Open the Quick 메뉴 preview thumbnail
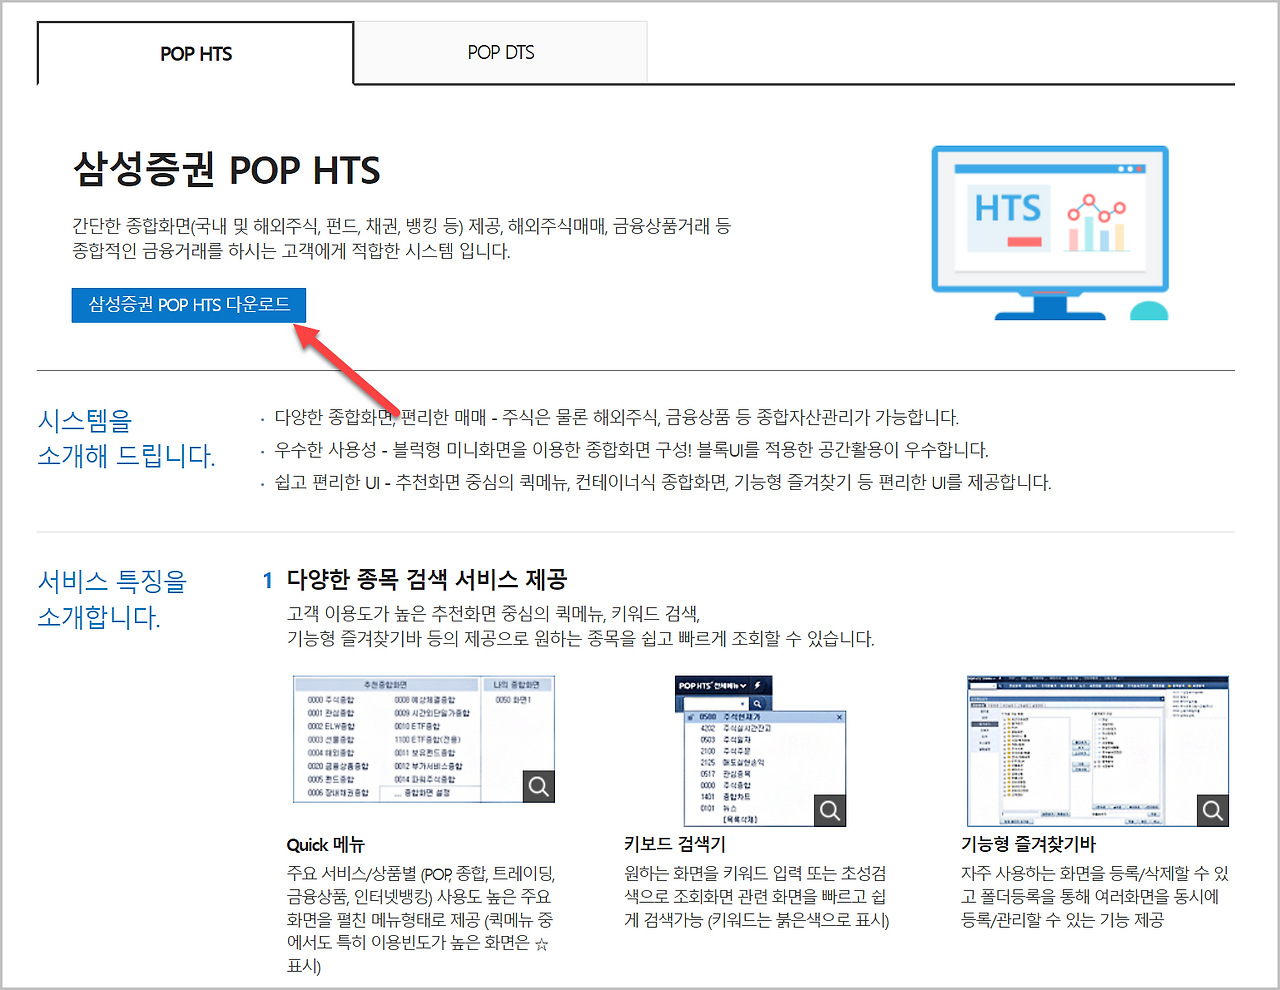Screen dimensions: 1280x990 (423, 739)
